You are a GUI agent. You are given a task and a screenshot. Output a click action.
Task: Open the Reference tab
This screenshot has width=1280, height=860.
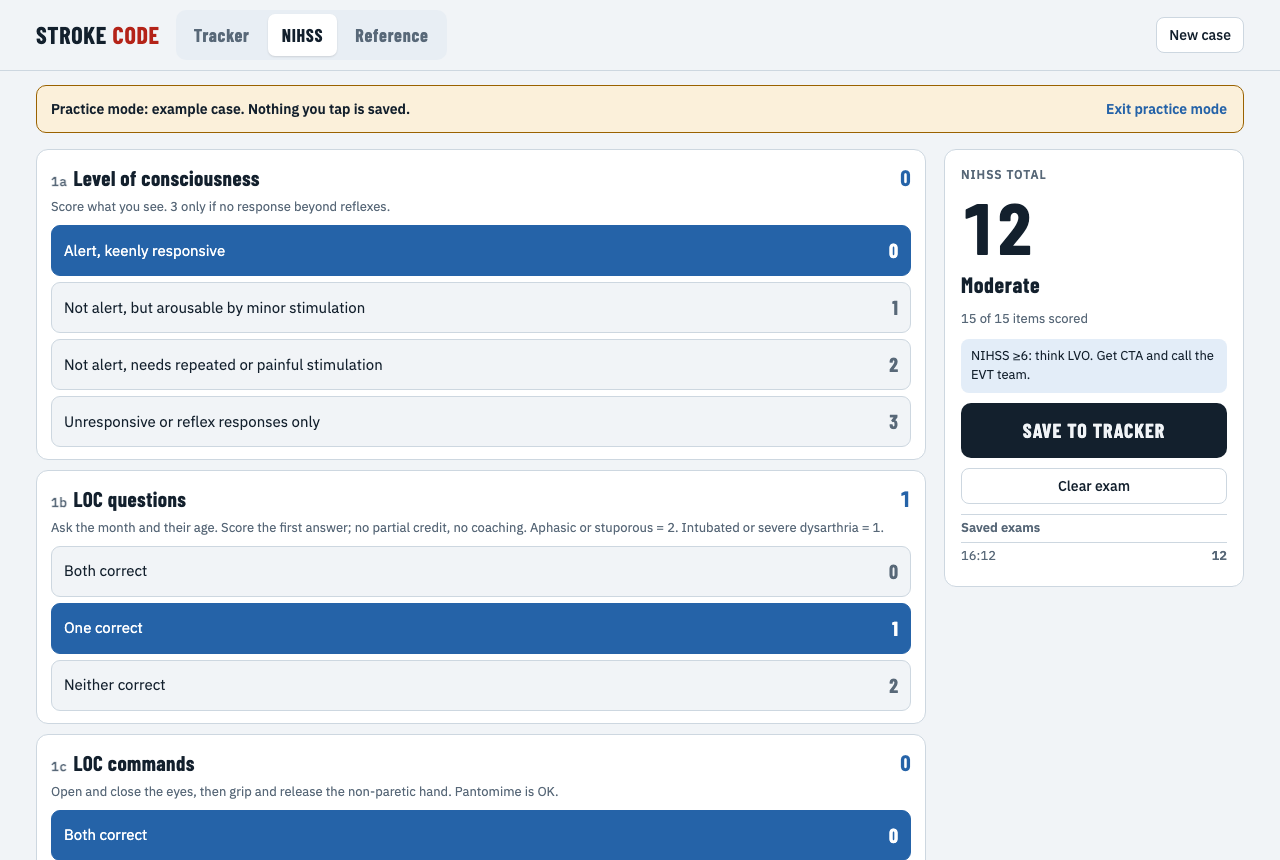(391, 35)
